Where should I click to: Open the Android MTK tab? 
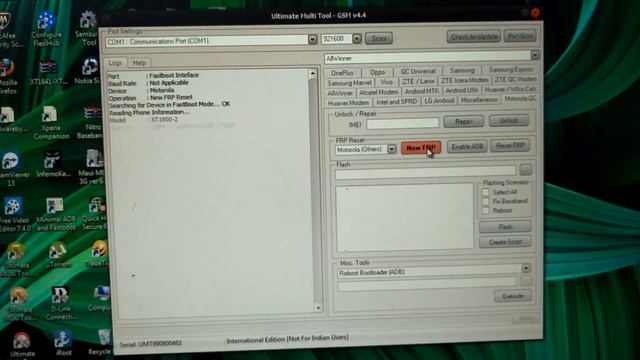point(422,91)
